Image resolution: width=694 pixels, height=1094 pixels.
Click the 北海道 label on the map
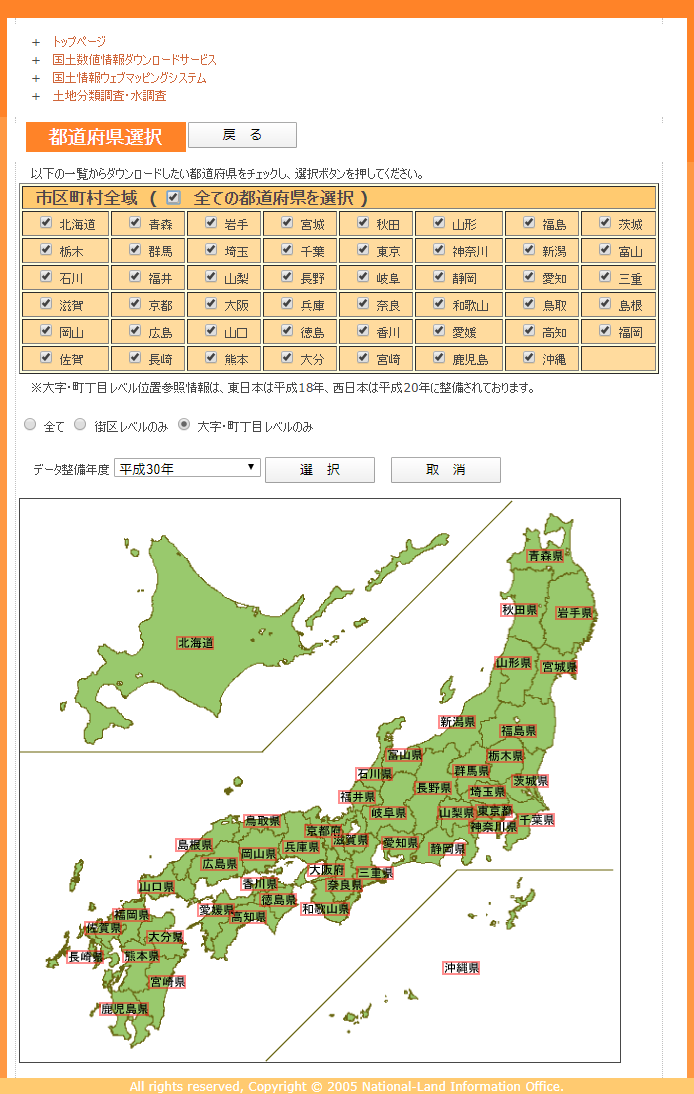point(195,643)
